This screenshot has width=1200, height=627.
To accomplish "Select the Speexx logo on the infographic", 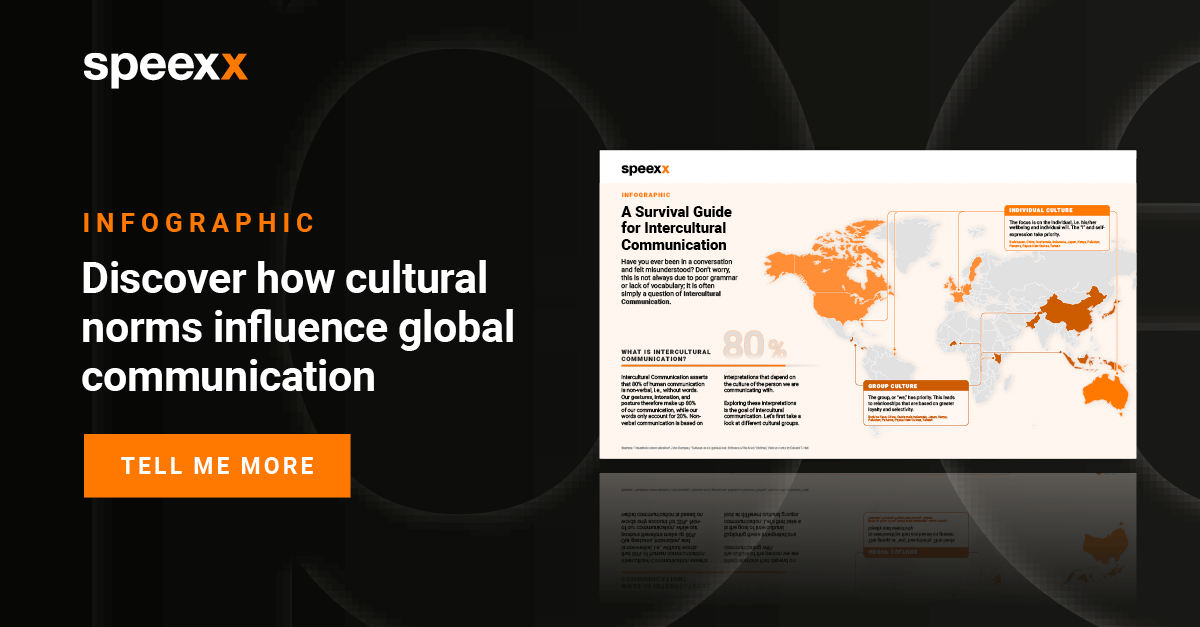I will [x=644, y=170].
